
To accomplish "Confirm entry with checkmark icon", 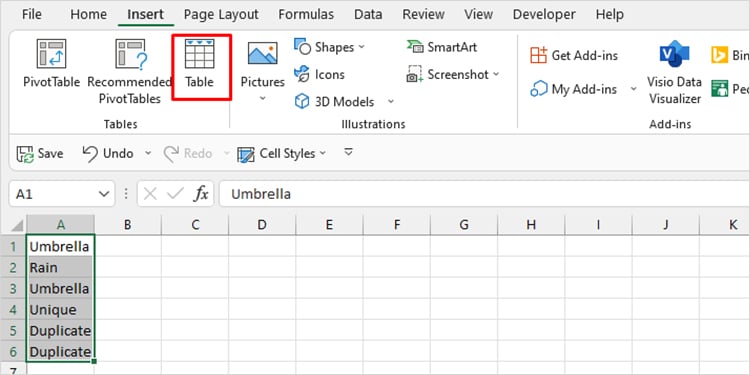I will 175,194.
